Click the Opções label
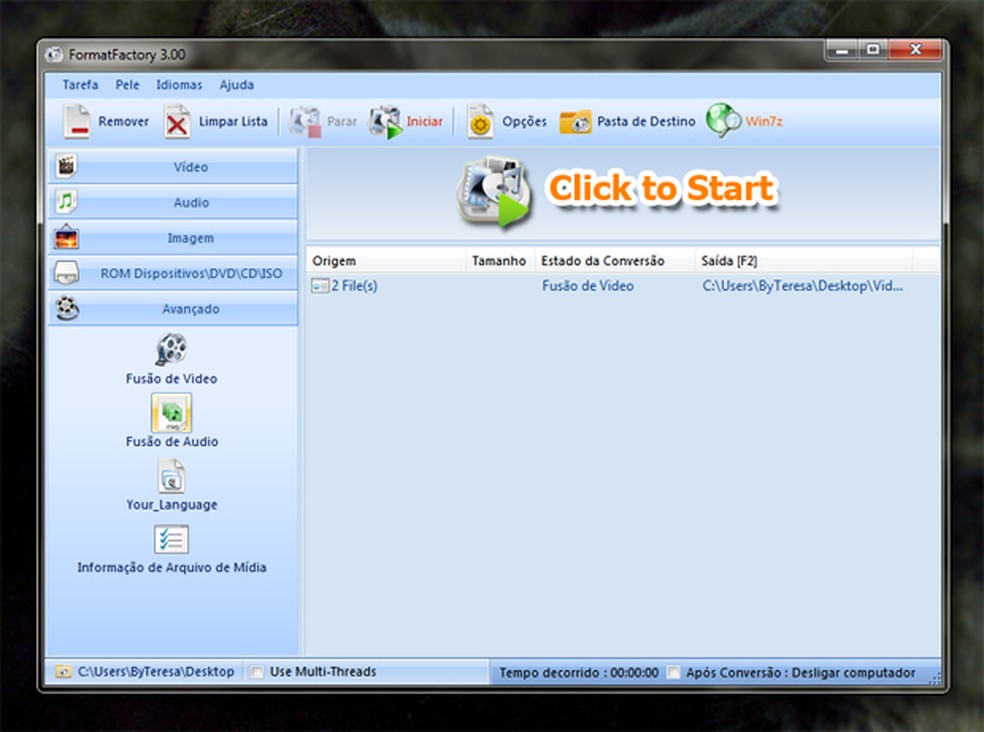This screenshot has width=984, height=732. point(524,121)
